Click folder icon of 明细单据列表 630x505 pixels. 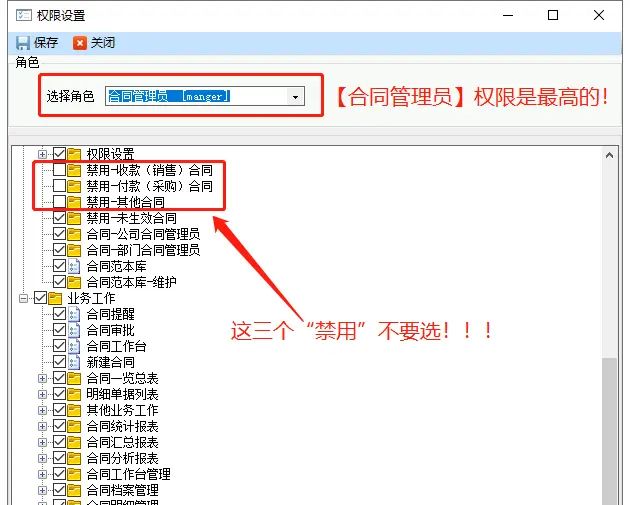tap(74, 395)
